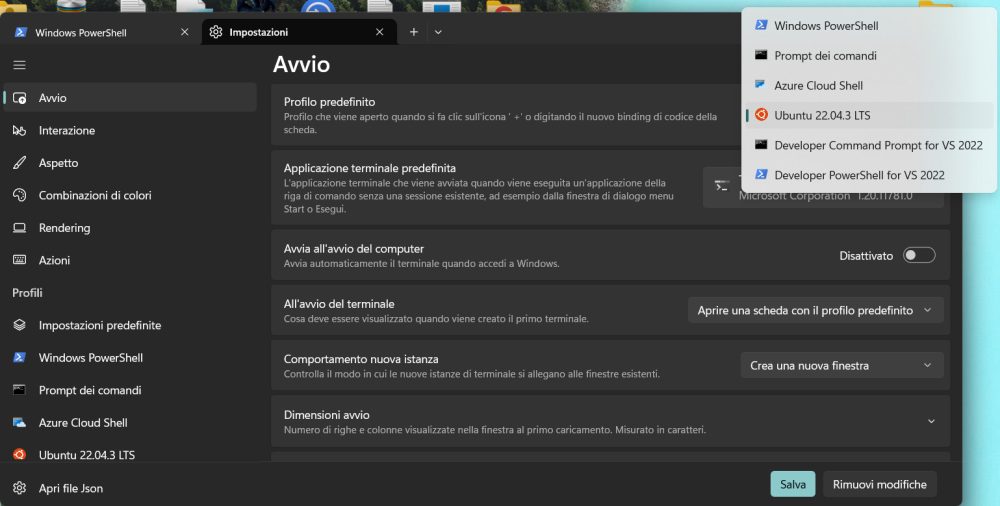The image size is (1000, 506).
Task: Click the Rendering monitor icon
Action: [19, 228]
